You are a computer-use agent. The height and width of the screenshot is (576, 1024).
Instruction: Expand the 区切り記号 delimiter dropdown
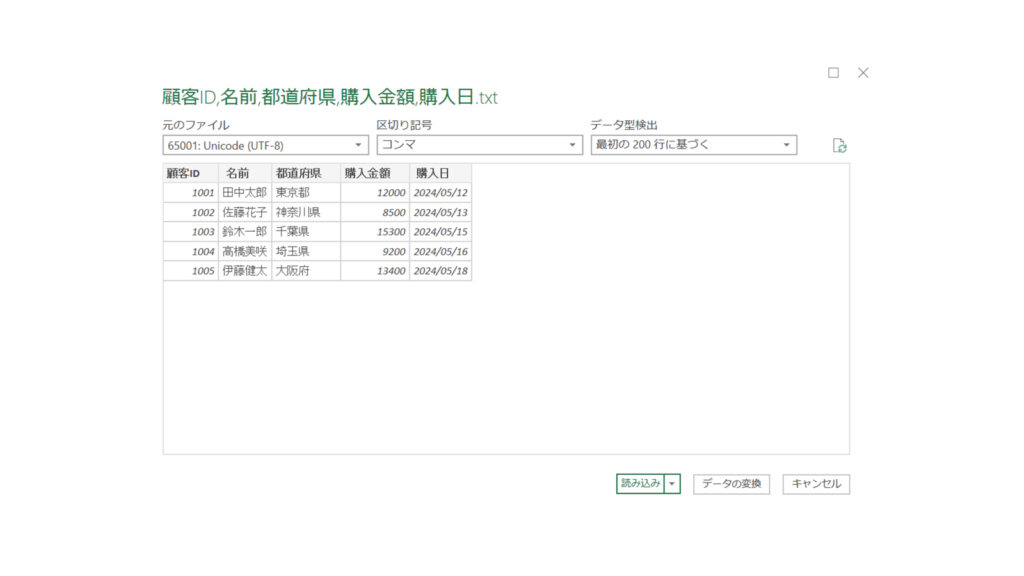(x=479, y=146)
